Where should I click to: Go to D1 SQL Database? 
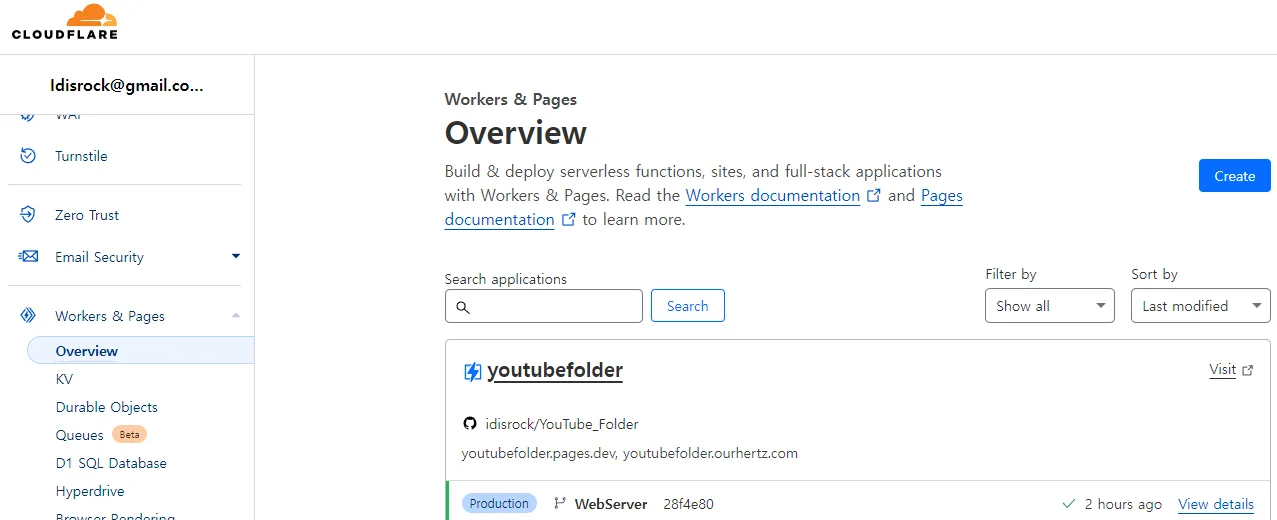click(111, 463)
